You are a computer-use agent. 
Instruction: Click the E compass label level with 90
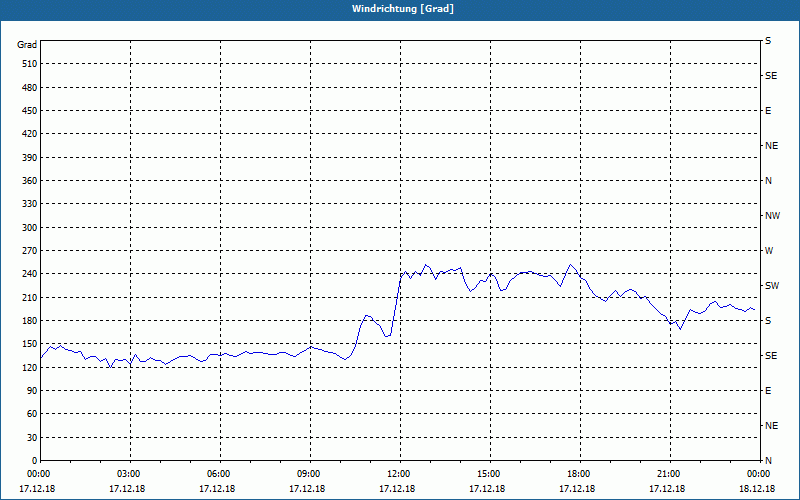point(768,391)
